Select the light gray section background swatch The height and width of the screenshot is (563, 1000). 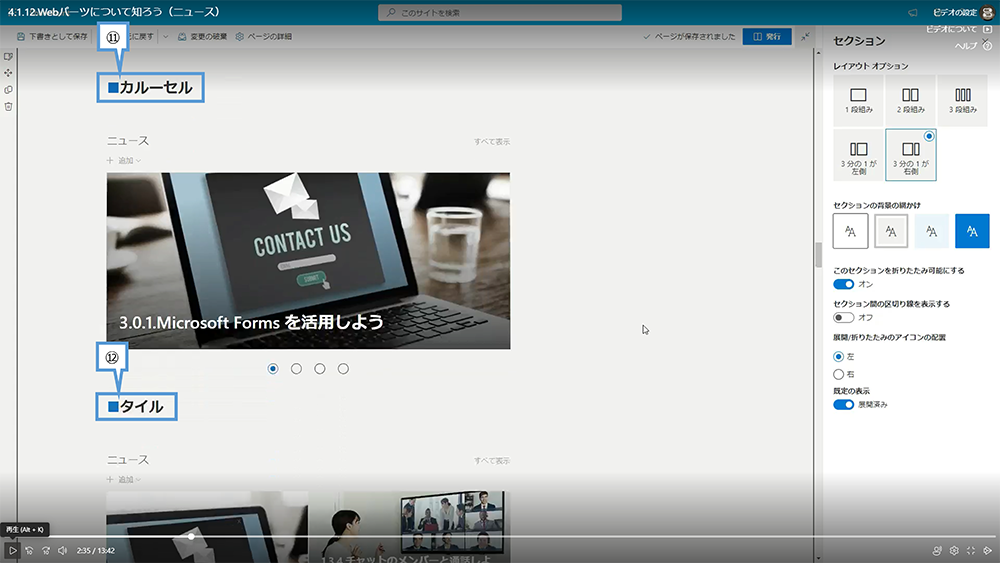point(891,231)
